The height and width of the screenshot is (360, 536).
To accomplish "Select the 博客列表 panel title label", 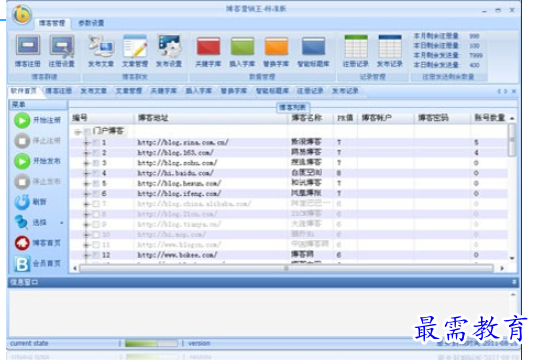I will click(x=293, y=108).
